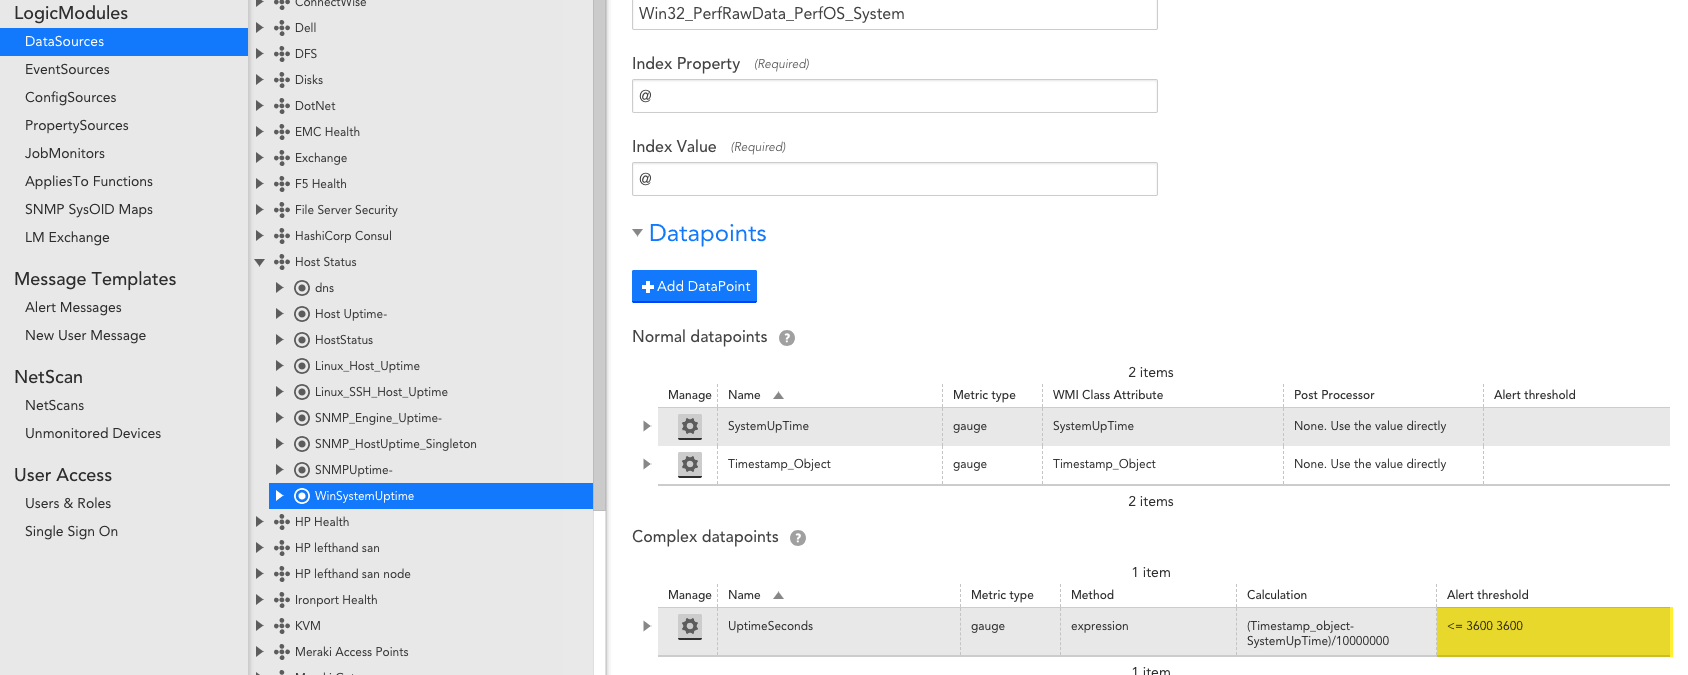The height and width of the screenshot is (675, 1688).
Task: Select Linux_SSH_Host_Uptime datasource
Action: (x=381, y=392)
